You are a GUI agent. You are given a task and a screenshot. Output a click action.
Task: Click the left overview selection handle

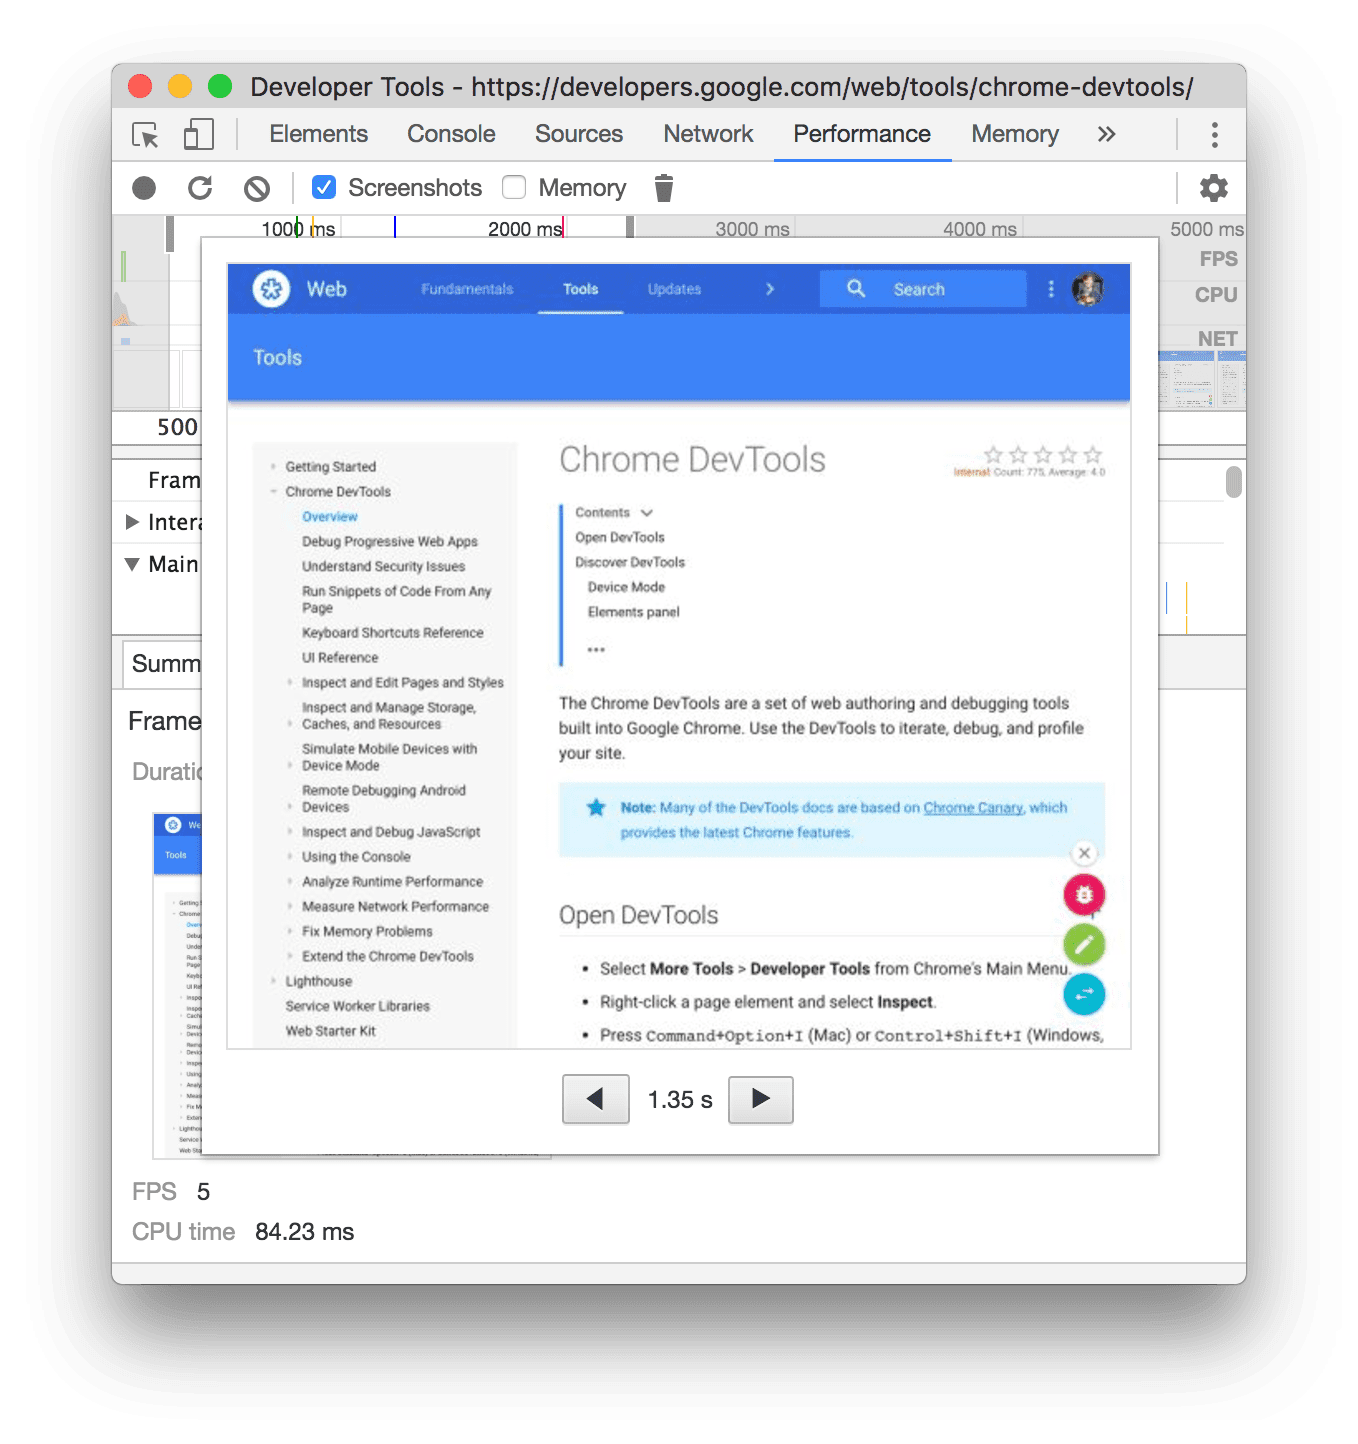coord(170,234)
